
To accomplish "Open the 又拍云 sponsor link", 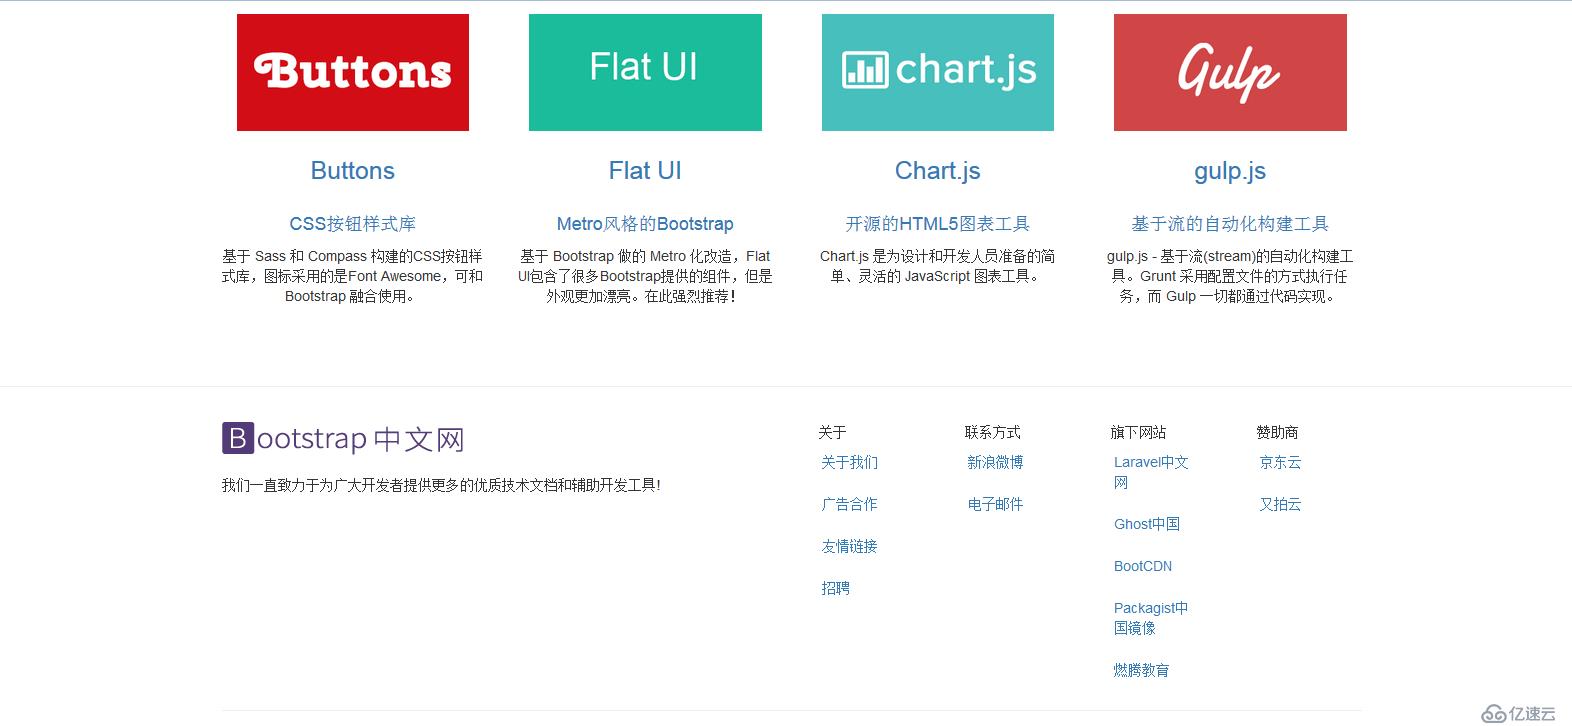I will (x=1281, y=504).
